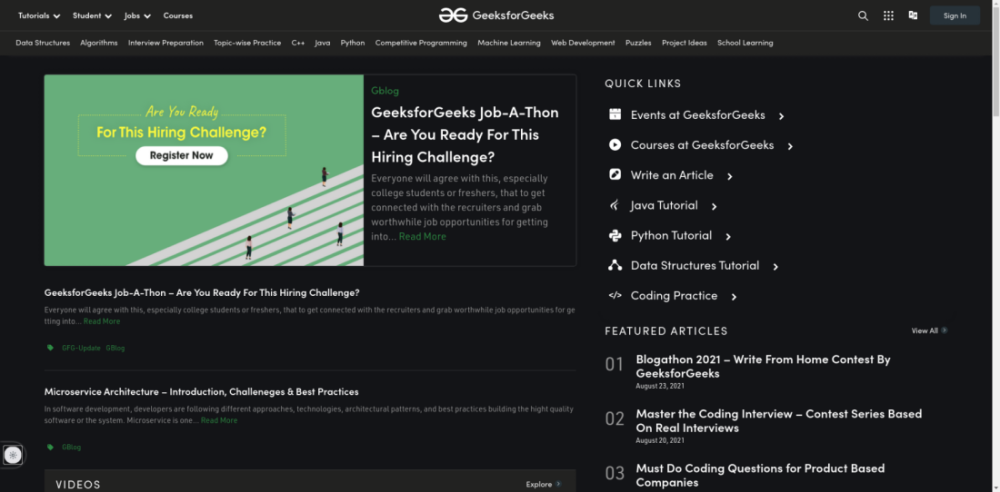
Task: Click the tag icon under Microservice Architecture article
Action: point(50,447)
